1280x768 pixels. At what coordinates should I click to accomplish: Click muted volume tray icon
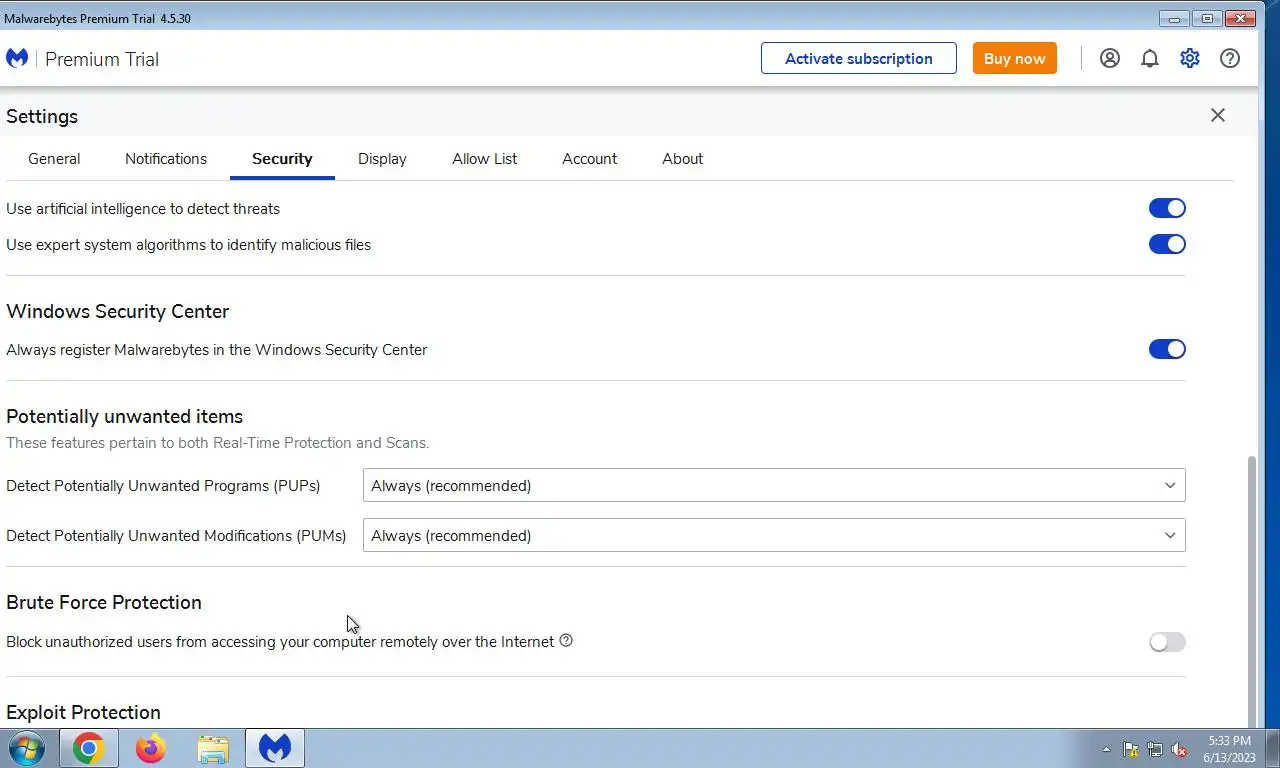[1179, 749]
